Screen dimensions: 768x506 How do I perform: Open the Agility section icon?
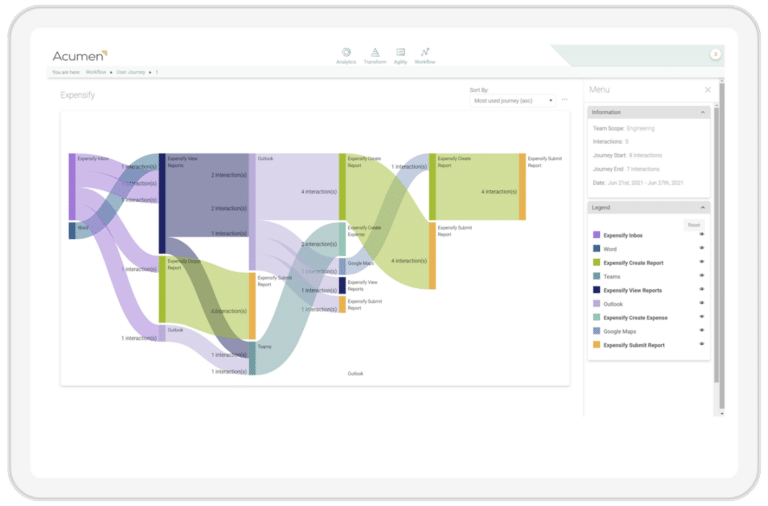(400, 53)
